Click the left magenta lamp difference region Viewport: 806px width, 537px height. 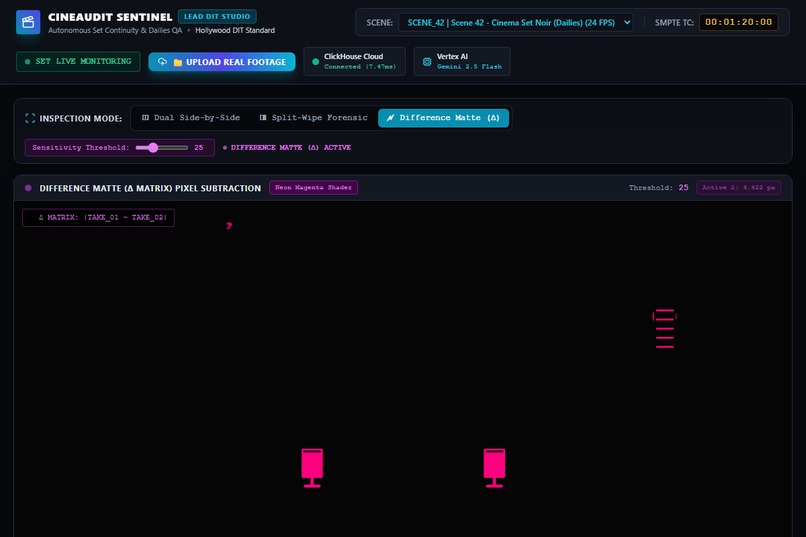pyautogui.click(x=312, y=468)
